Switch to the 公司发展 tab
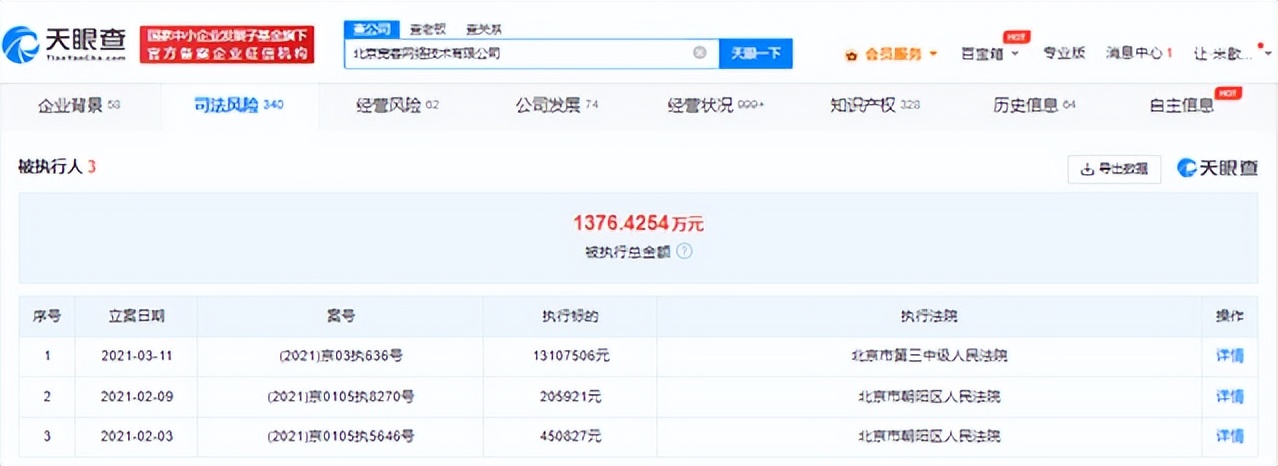 557,105
